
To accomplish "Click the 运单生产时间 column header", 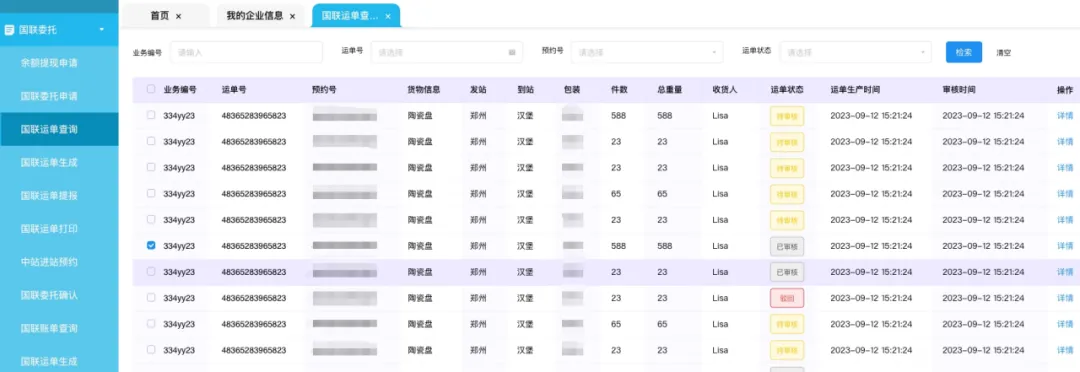I will pos(855,90).
